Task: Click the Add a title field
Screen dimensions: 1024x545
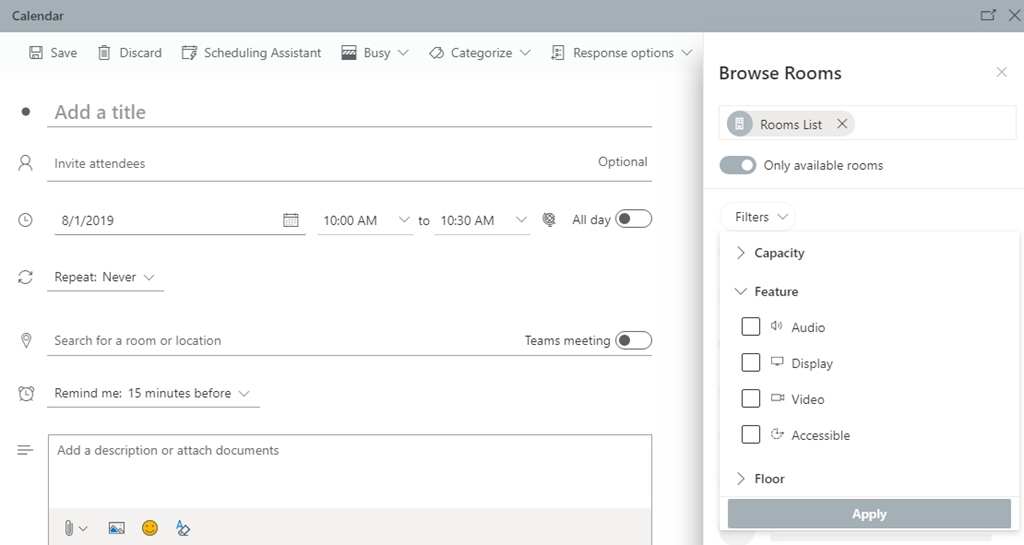Action: (350, 112)
